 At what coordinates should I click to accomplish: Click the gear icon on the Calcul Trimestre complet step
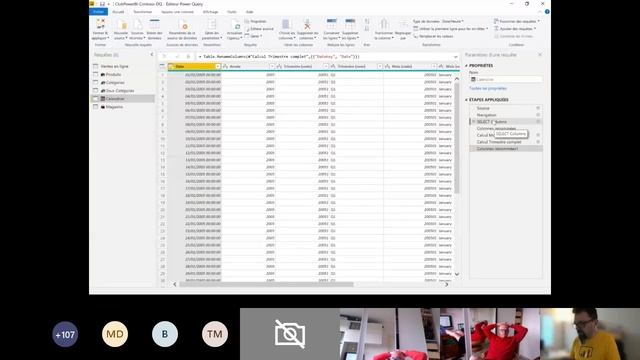click(538, 142)
